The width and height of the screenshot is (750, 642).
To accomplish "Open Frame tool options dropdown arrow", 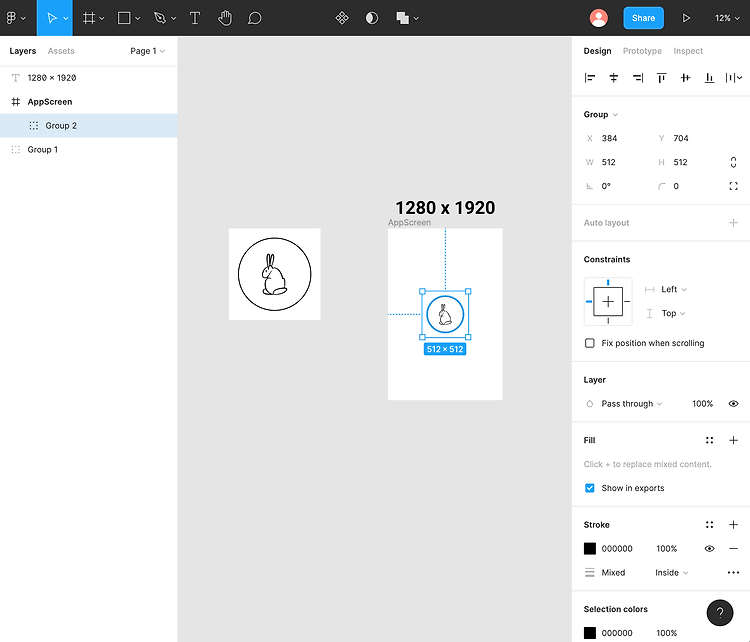I will [x=101, y=19].
